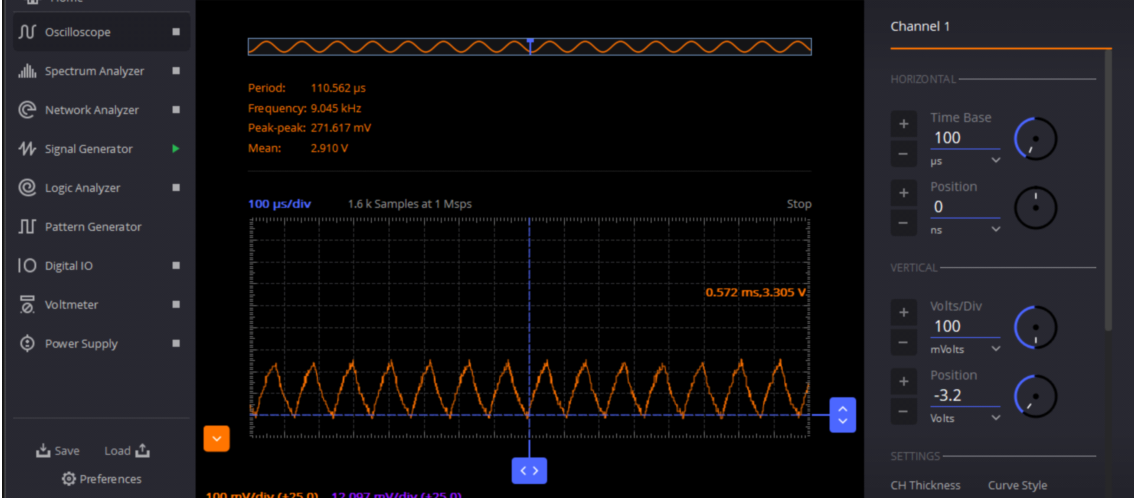Open the Power Supply instrument
This screenshot has width=1134, height=498.
pos(101,344)
